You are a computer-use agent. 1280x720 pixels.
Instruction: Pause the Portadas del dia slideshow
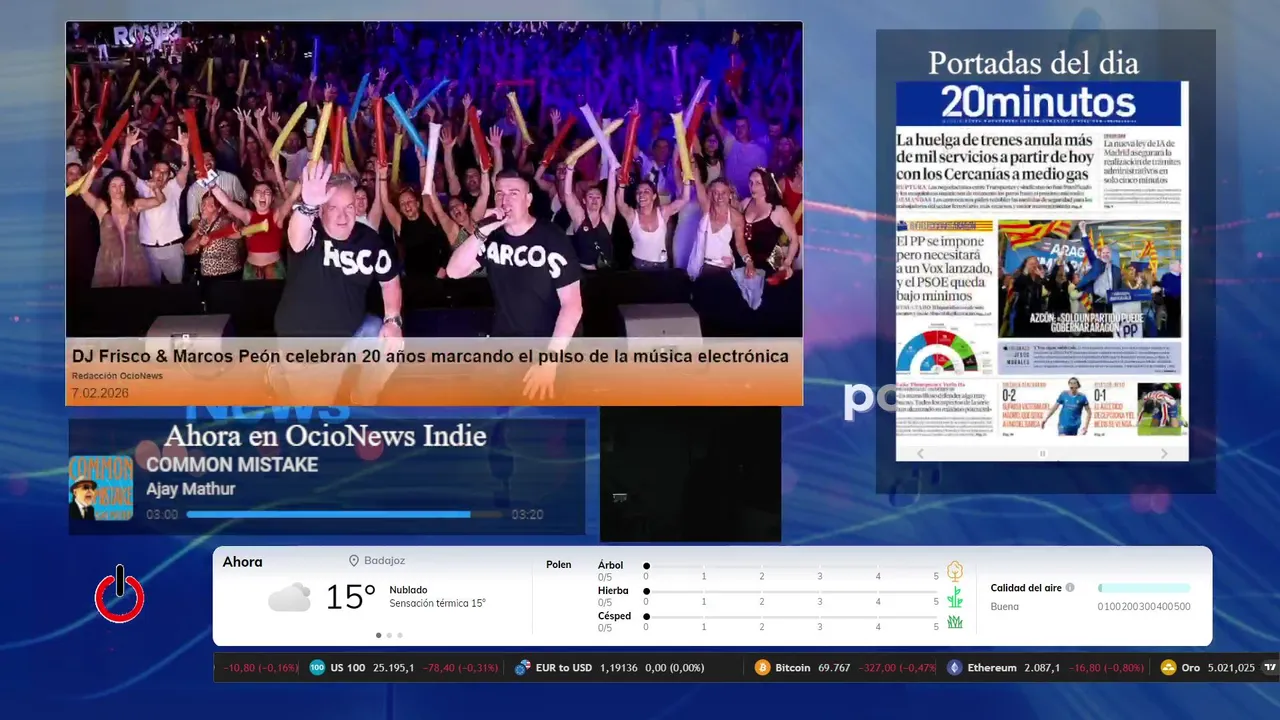(1042, 453)
